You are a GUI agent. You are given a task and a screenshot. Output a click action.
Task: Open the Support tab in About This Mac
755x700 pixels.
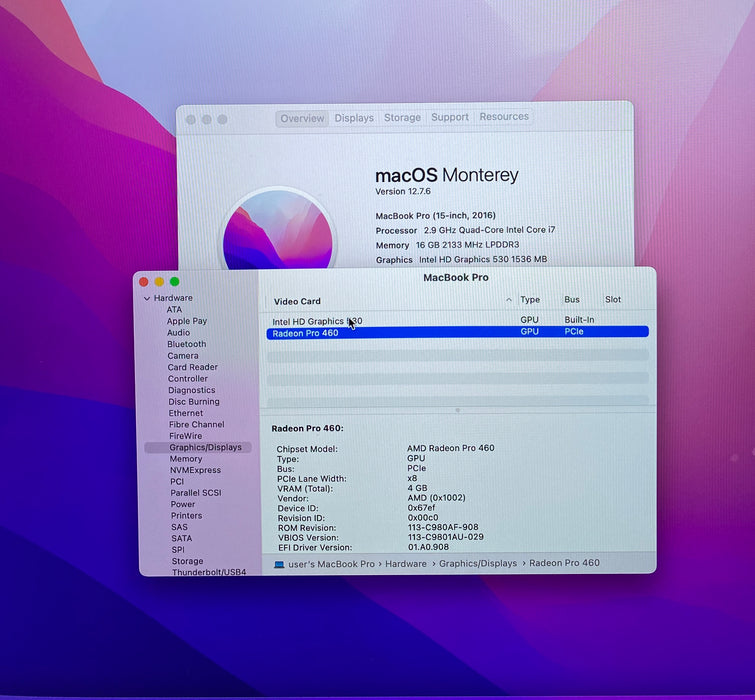(450, 117)
